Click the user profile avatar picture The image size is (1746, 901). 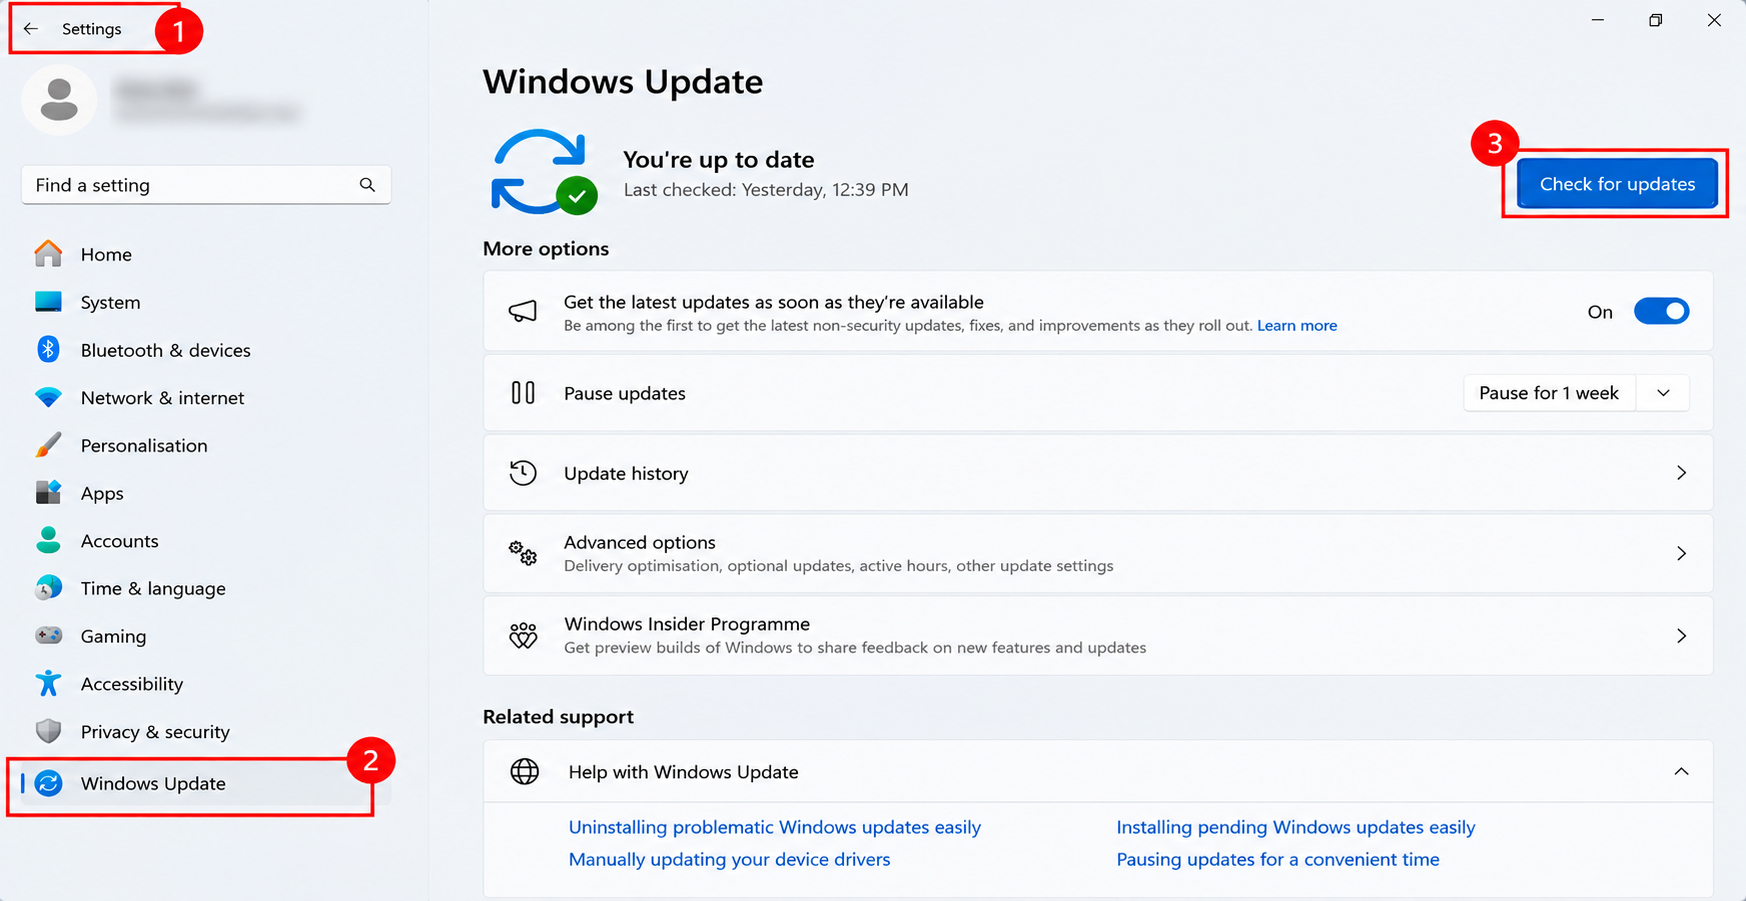[x=59, y=100]
